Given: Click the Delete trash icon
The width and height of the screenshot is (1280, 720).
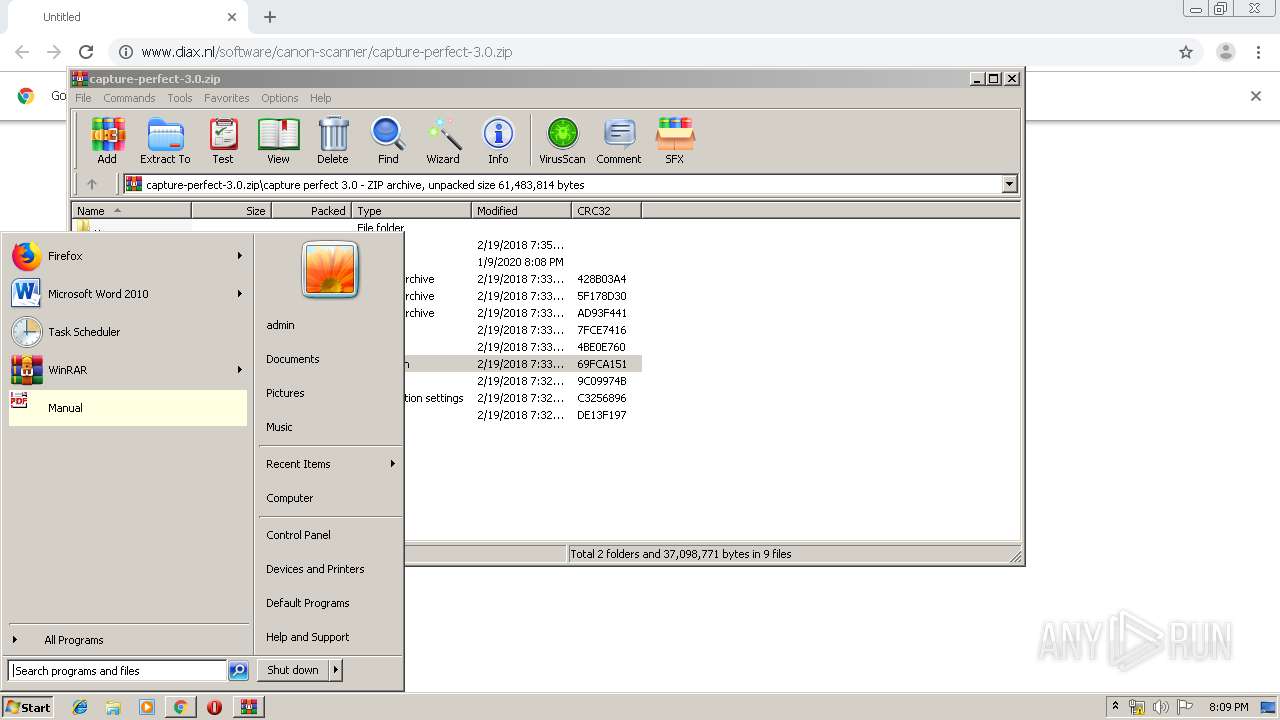Looking at the screenshot, I should point(333,140).
